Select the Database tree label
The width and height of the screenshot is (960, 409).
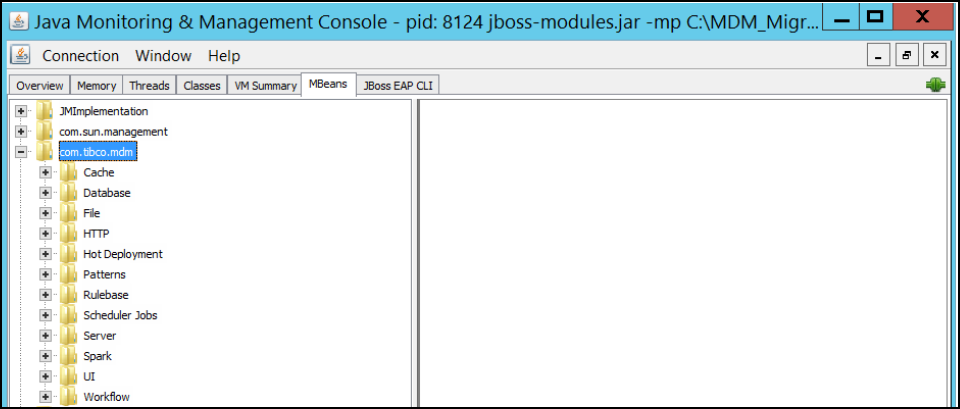[107, 193]
